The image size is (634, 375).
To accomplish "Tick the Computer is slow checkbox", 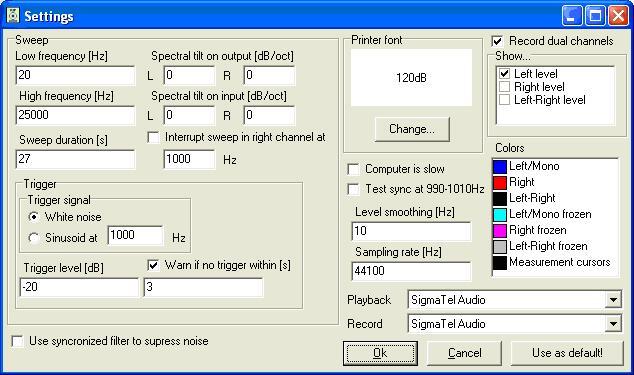I will click(353, 169).
